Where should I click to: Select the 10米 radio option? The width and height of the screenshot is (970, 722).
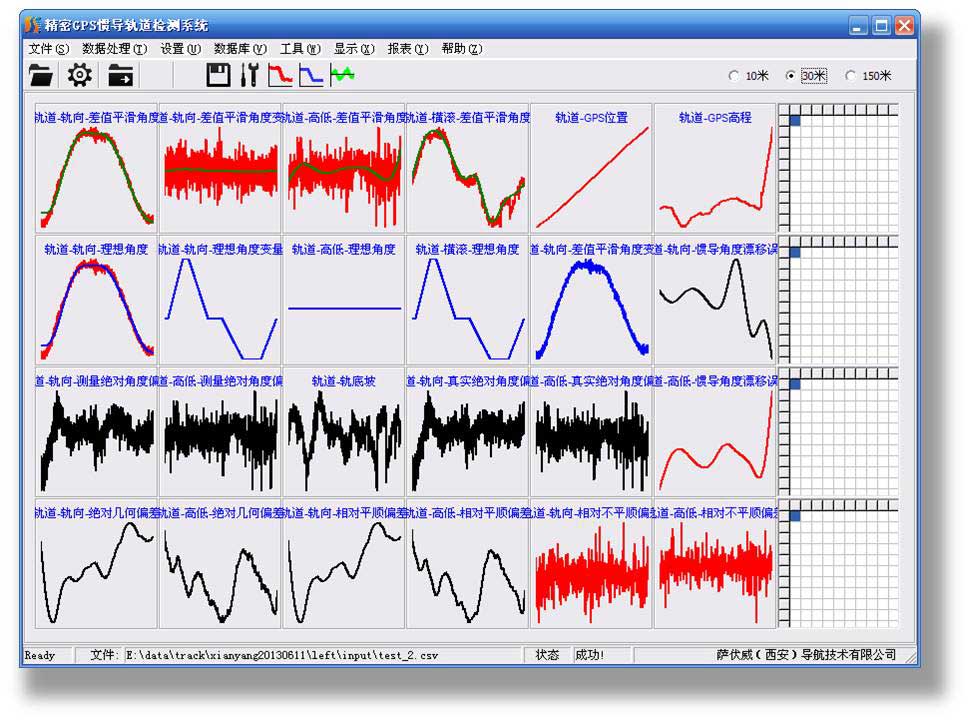pyautogui.click(x=749, y=75)
